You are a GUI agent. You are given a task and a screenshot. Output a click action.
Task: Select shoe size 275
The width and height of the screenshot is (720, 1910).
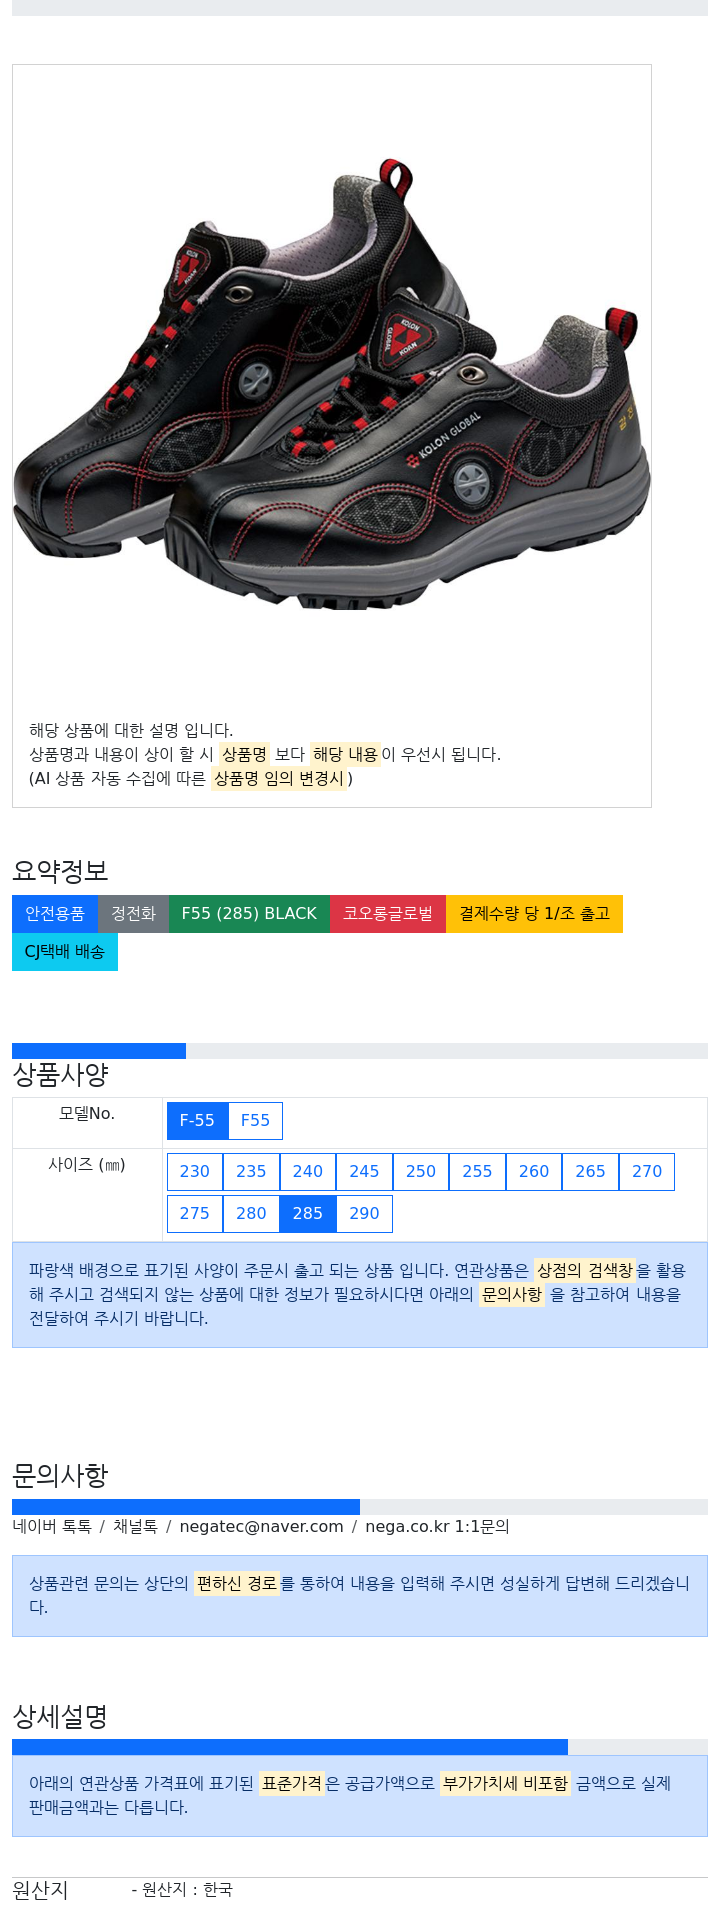pyautogui.click(x=195, y=1213)
